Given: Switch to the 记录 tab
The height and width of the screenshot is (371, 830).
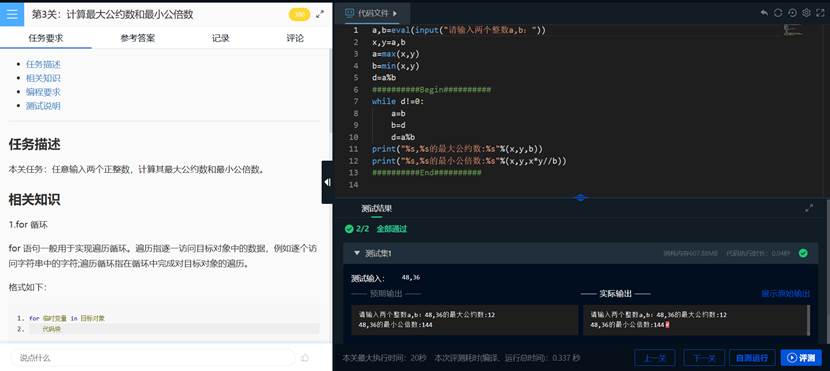Looking at the screenshot, I should click(x=221, y=38).
